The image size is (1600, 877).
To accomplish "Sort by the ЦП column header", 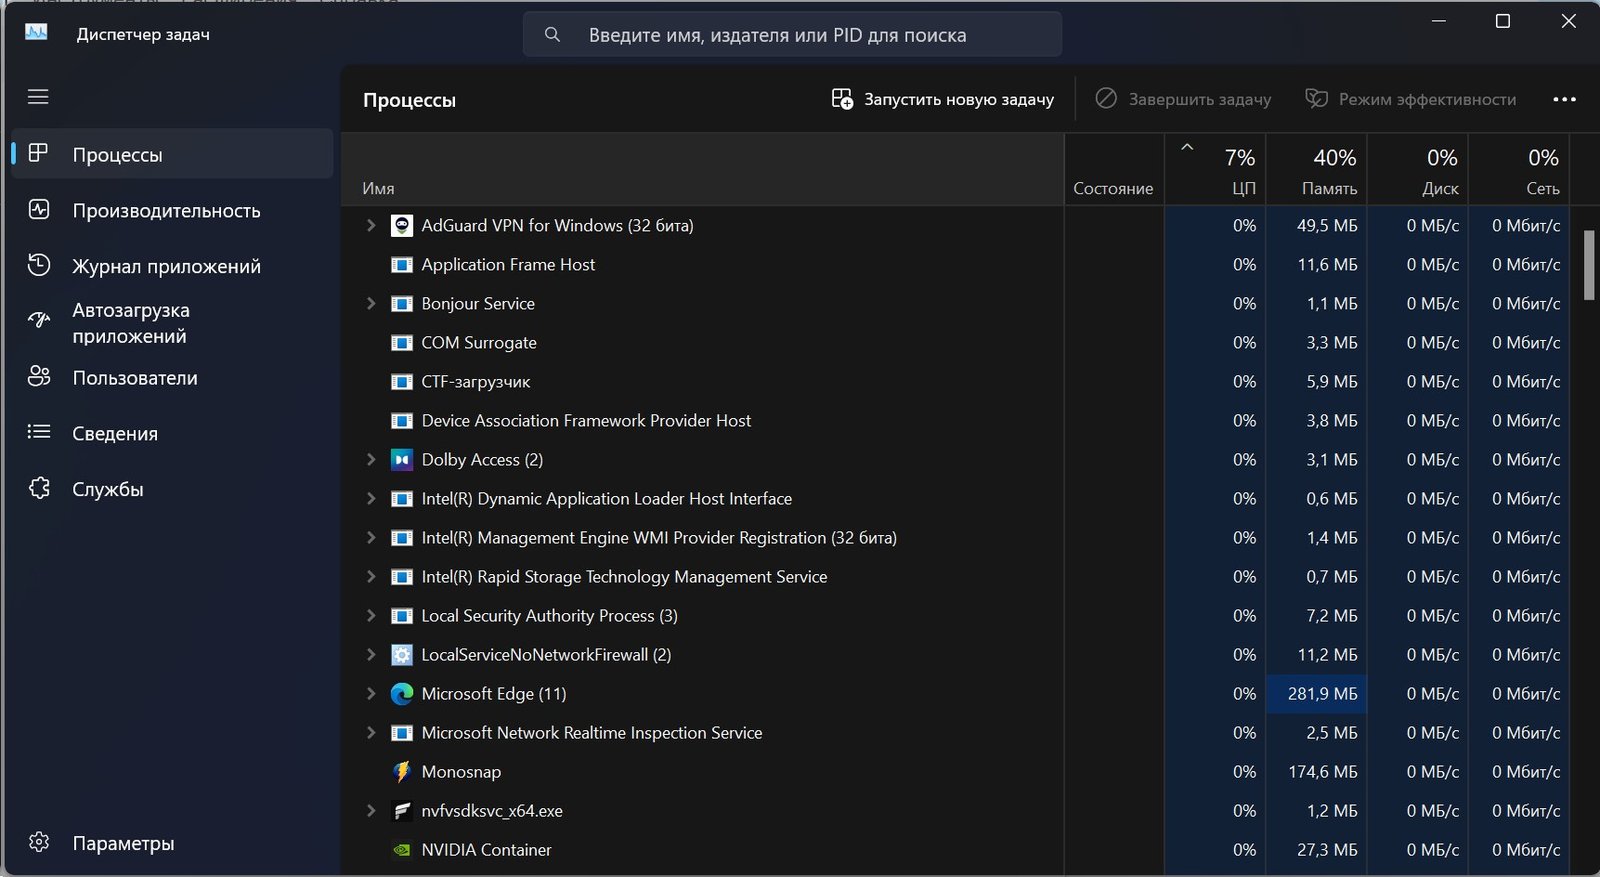I will click(x=1215, y=170).
